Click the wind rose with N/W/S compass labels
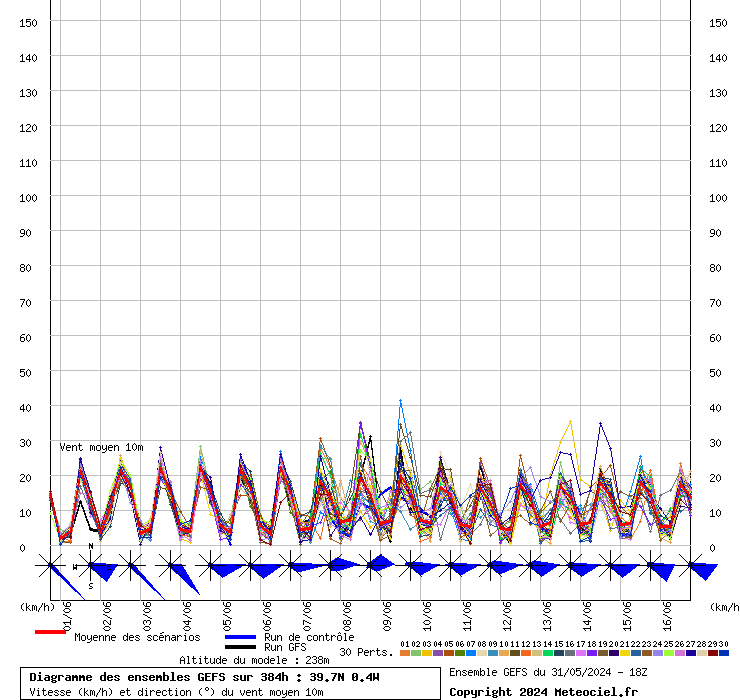 point(91,566)
